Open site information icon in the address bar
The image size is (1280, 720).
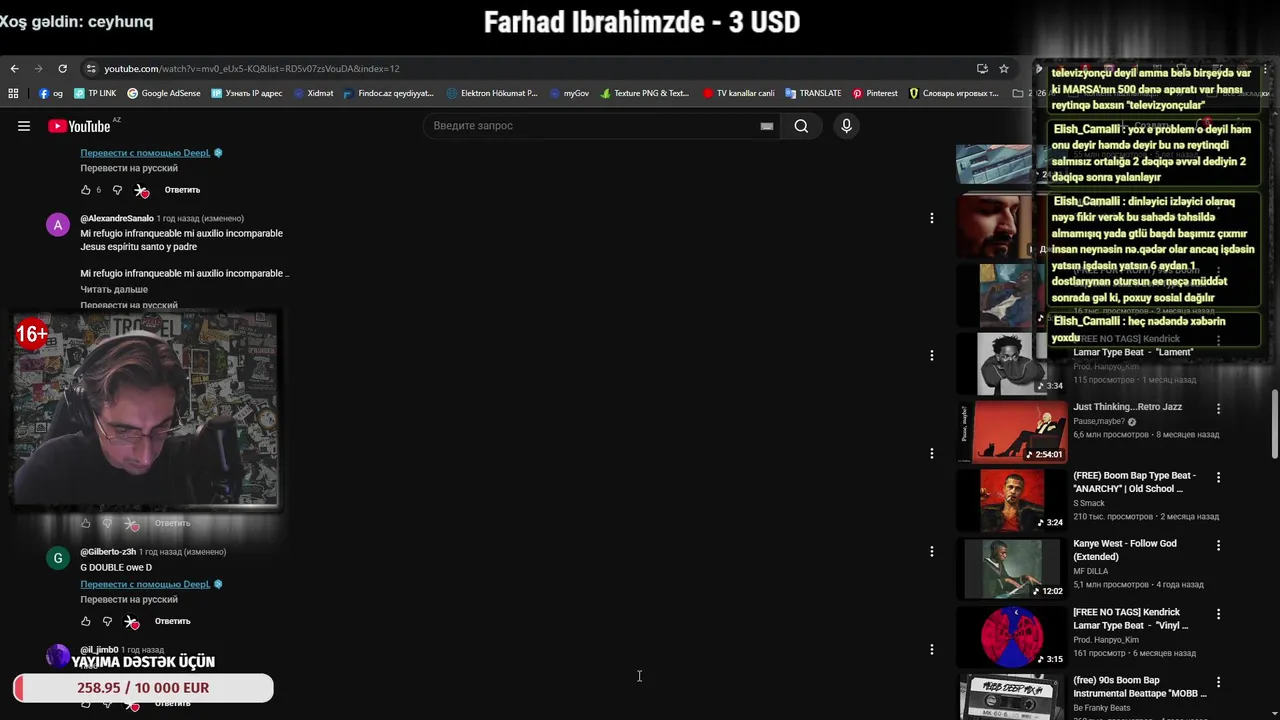pos(91,69)
